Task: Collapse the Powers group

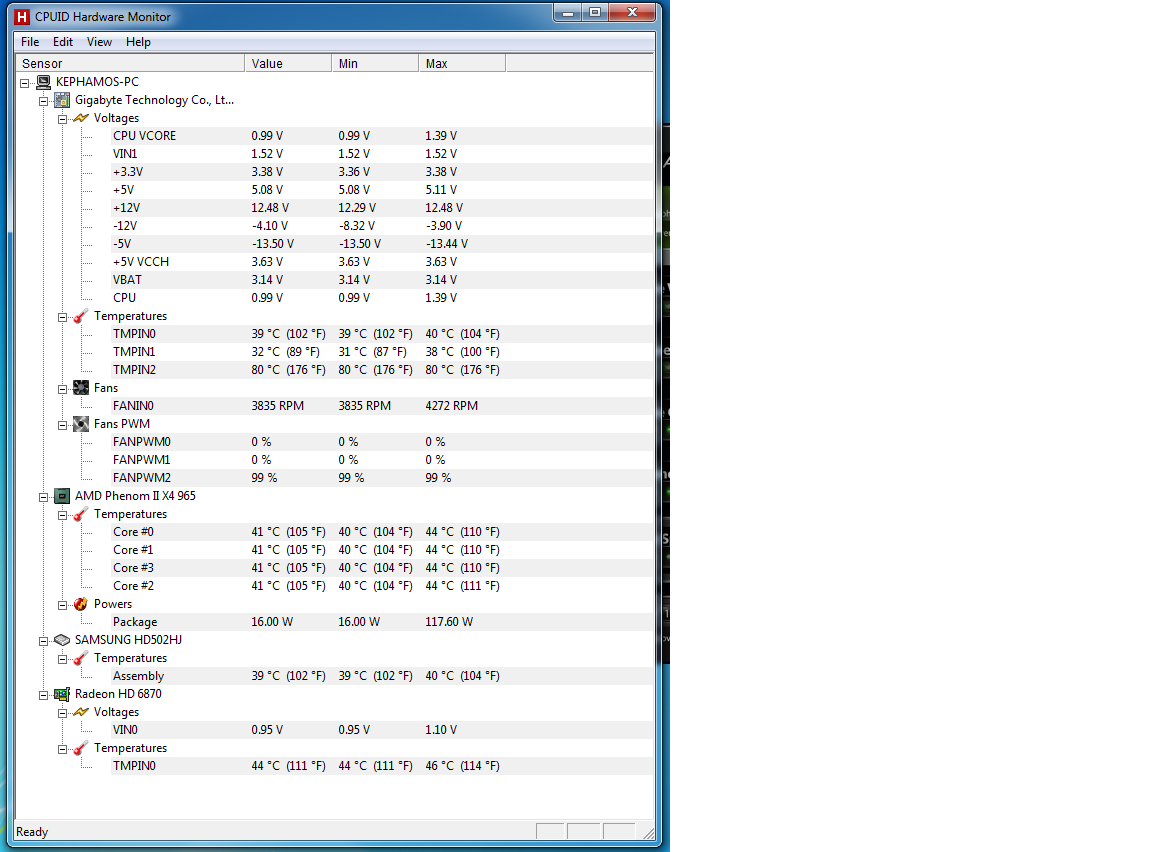Action: point(62,605)
